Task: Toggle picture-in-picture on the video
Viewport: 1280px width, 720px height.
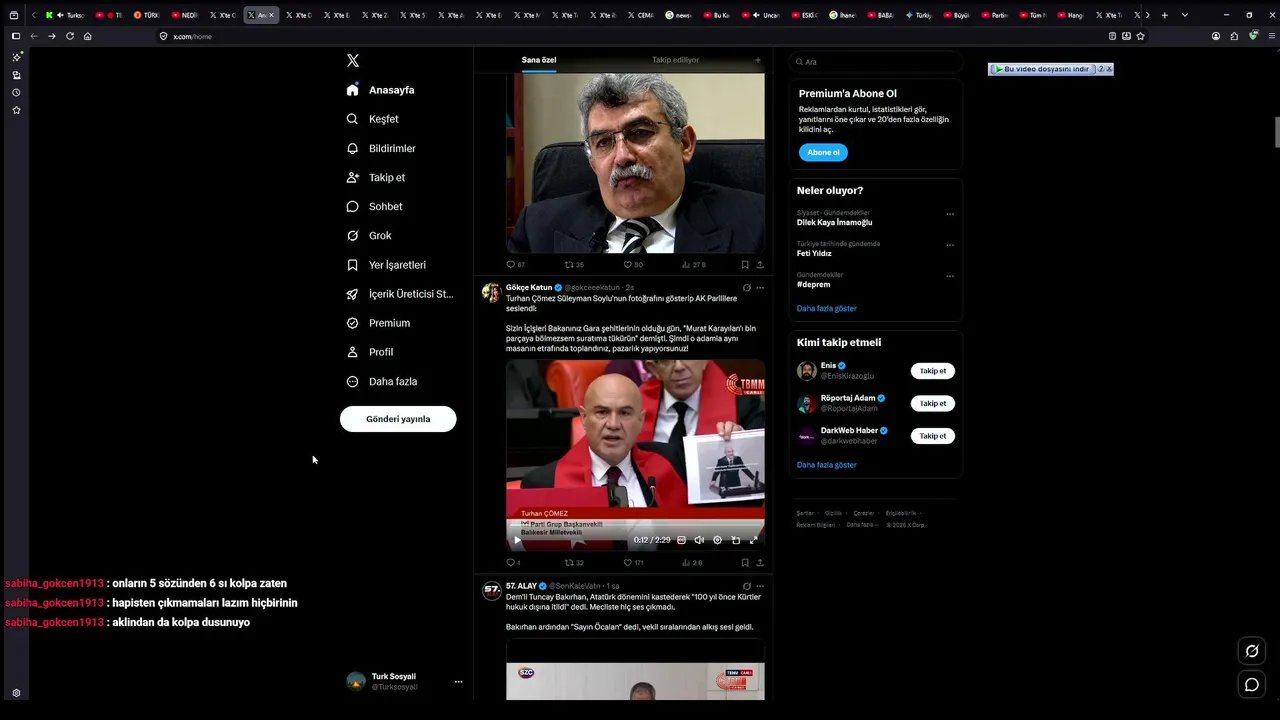Action: pyautogui.click(x=735, y=540)
